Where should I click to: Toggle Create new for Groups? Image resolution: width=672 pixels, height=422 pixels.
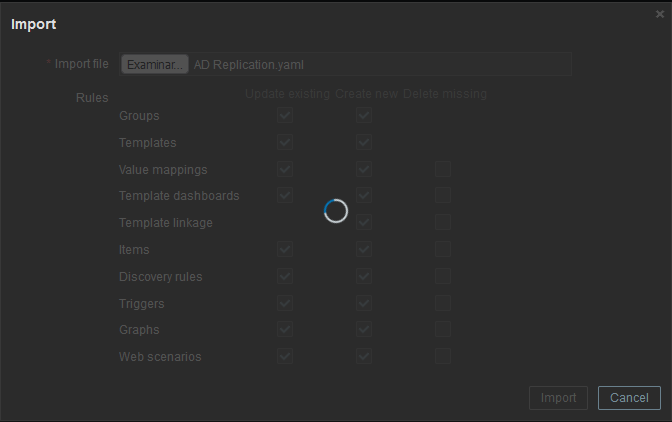pyautogui.click(x=364, y=116)
